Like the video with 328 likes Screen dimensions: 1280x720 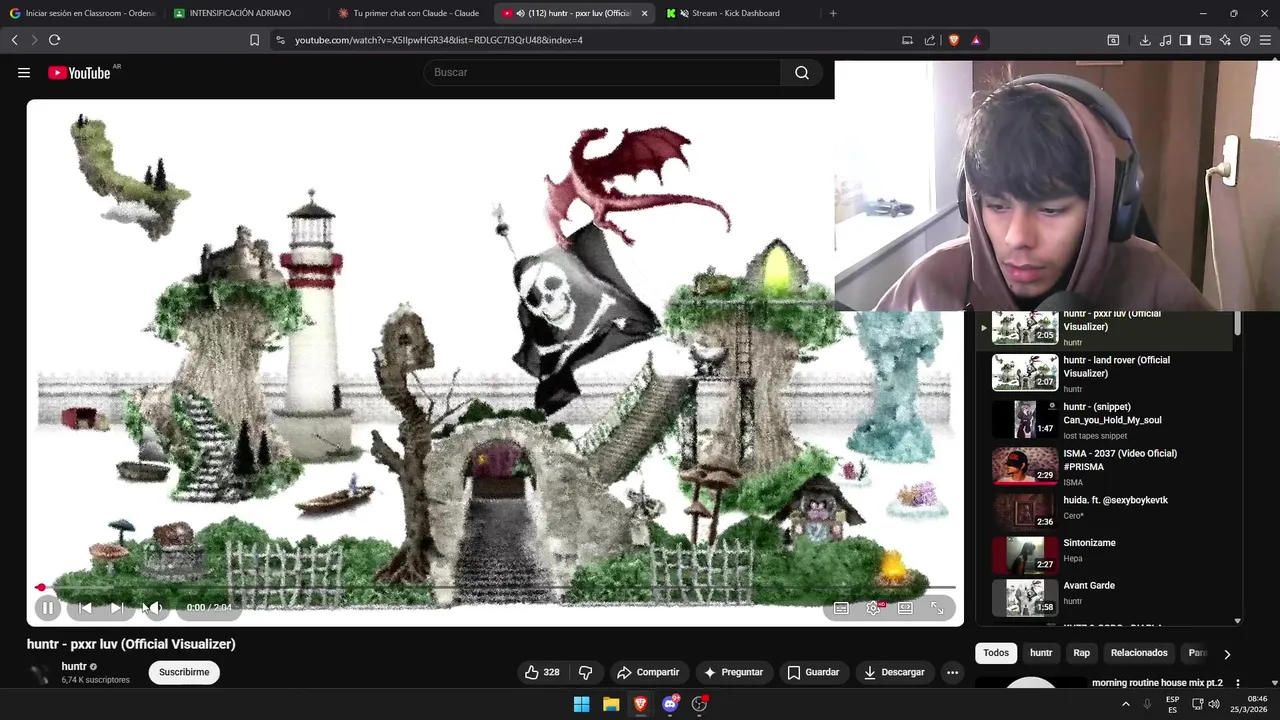[542, 672]
